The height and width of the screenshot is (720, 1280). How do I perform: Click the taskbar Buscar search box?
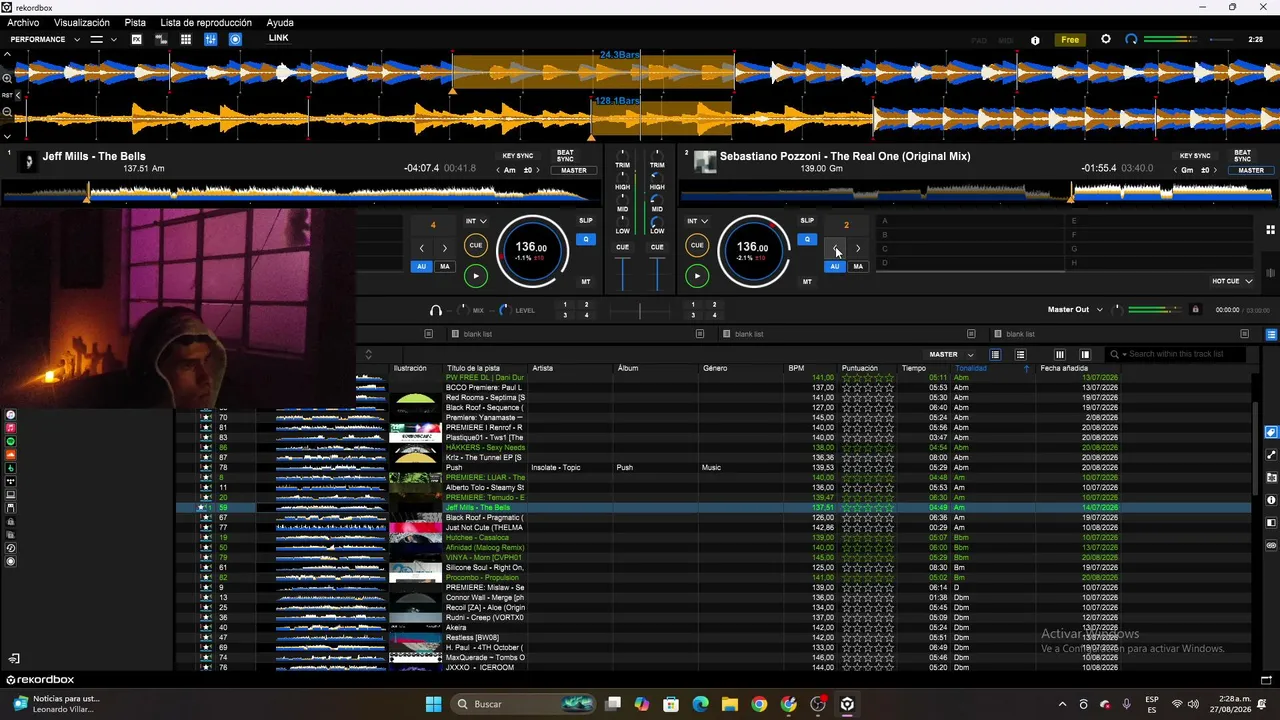524,704
